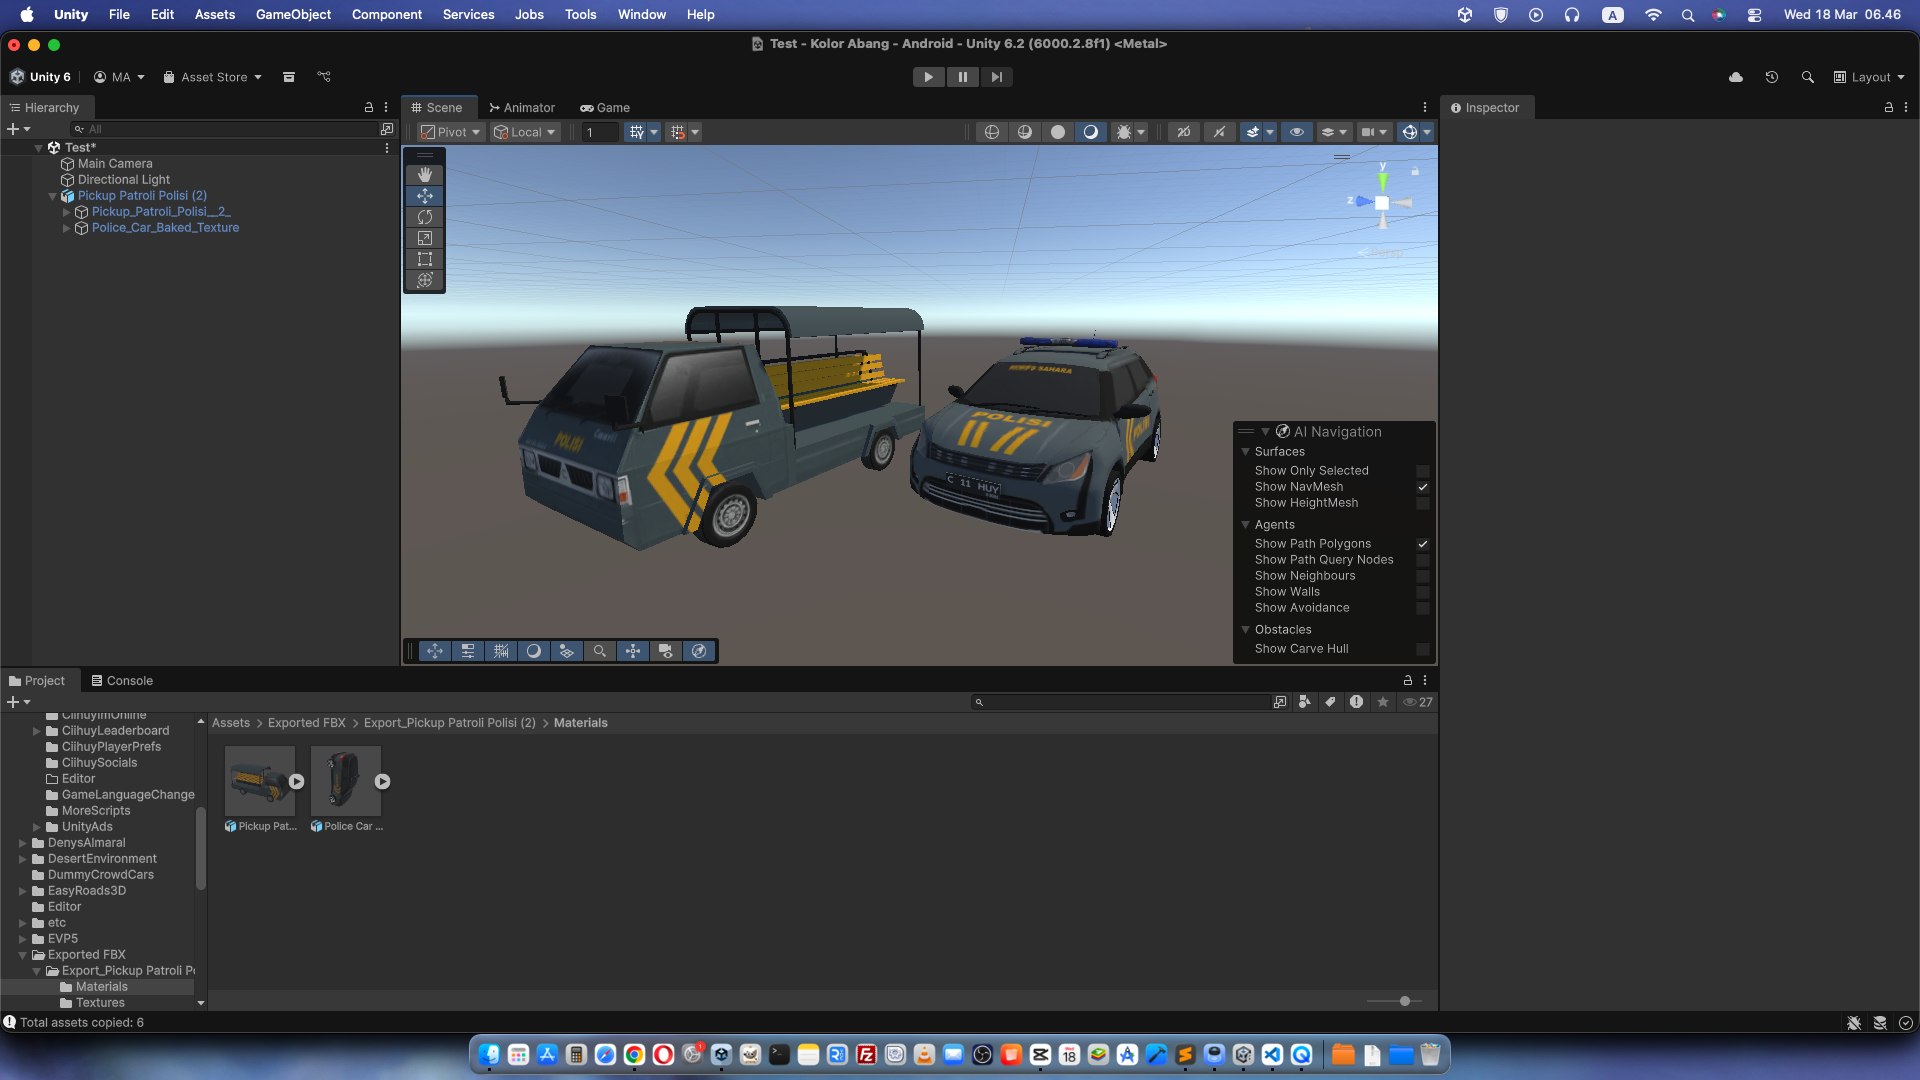Click the Step frame button

coord(996,77)
